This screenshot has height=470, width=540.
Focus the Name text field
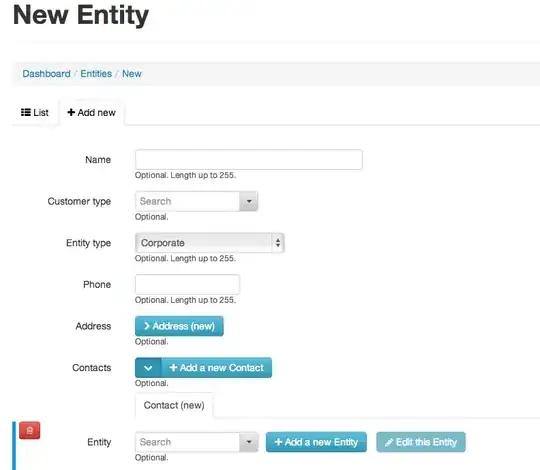(249, 159)
